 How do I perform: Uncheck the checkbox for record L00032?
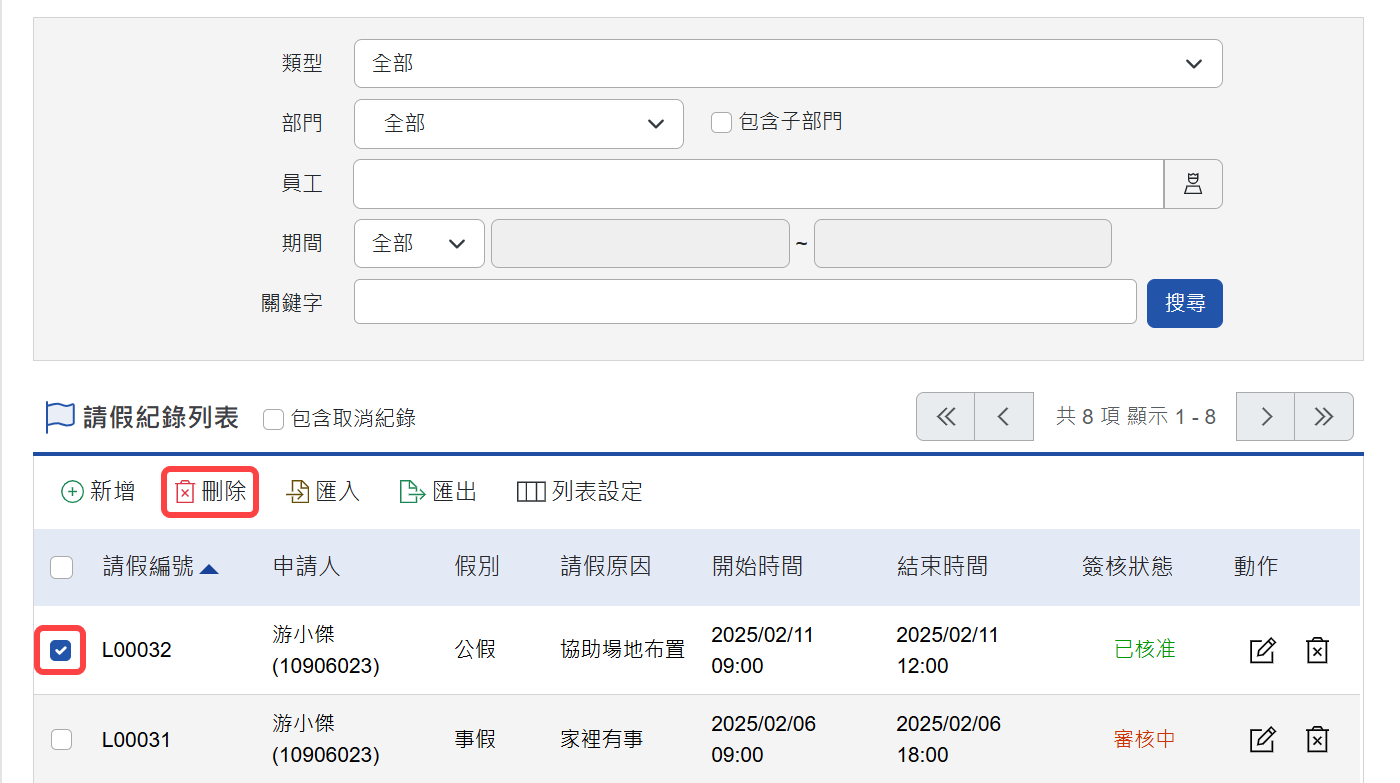(x=61, y=651)
